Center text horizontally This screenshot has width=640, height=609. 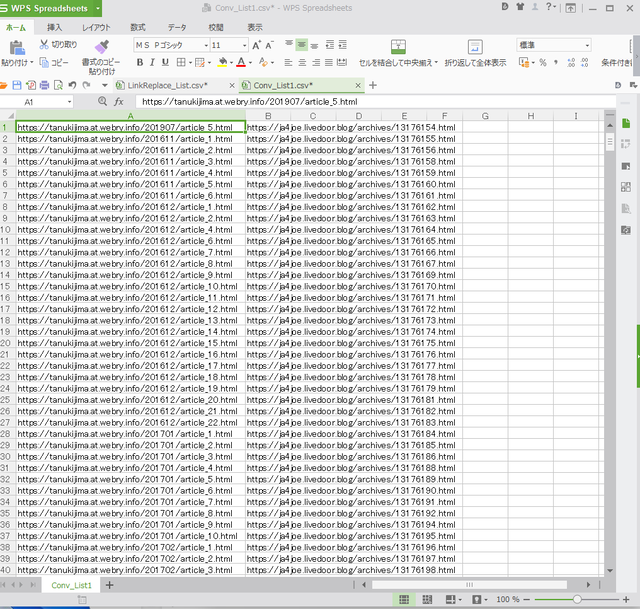[302, 62]
